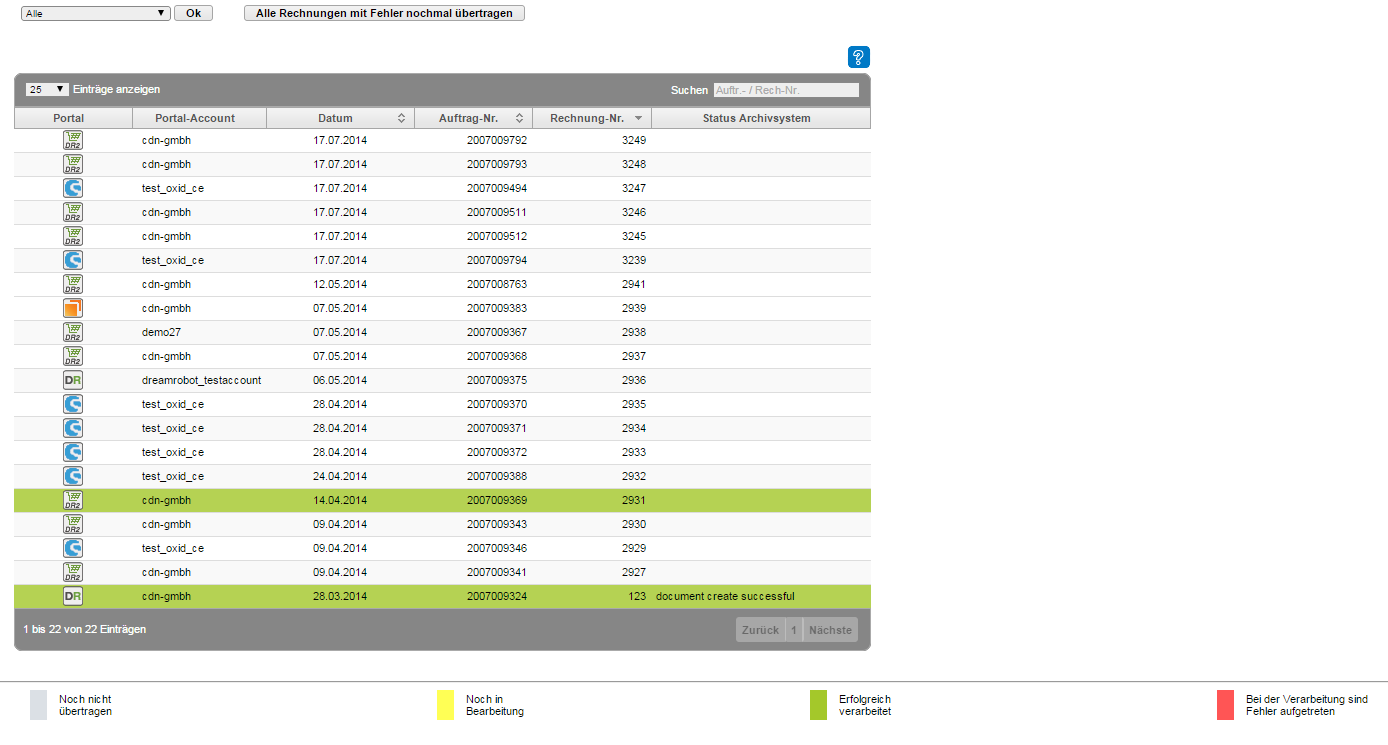Click order number 2007009375

(497, 380)
